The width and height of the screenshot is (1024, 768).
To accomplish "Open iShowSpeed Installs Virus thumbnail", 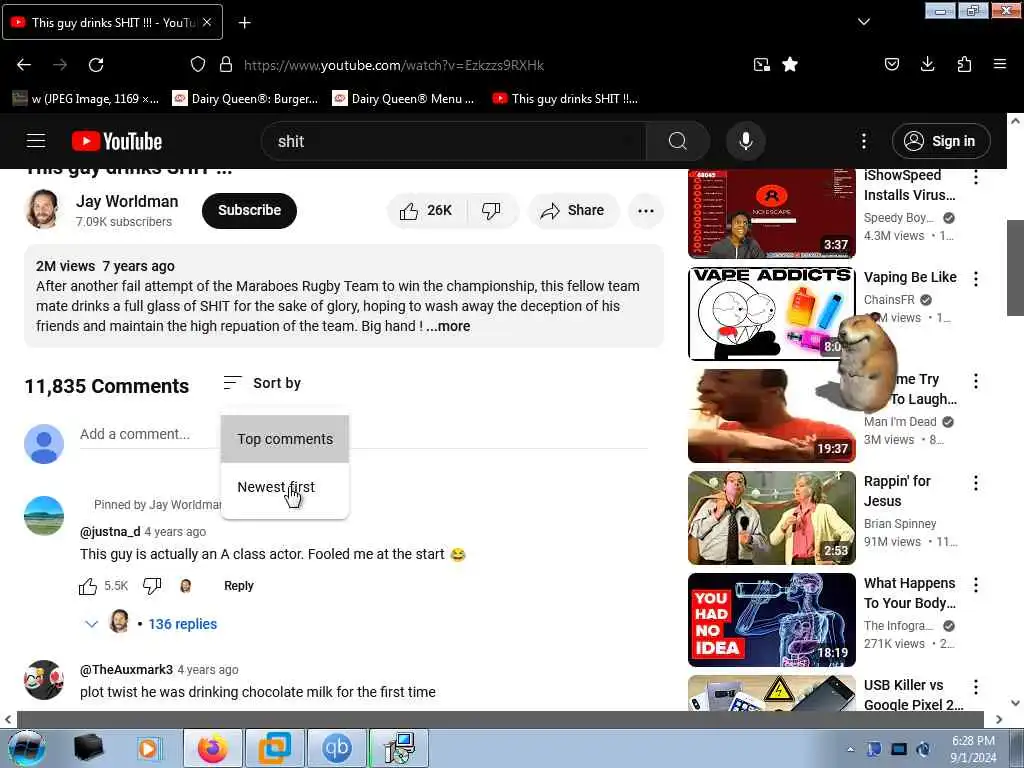I will point(771,214).
